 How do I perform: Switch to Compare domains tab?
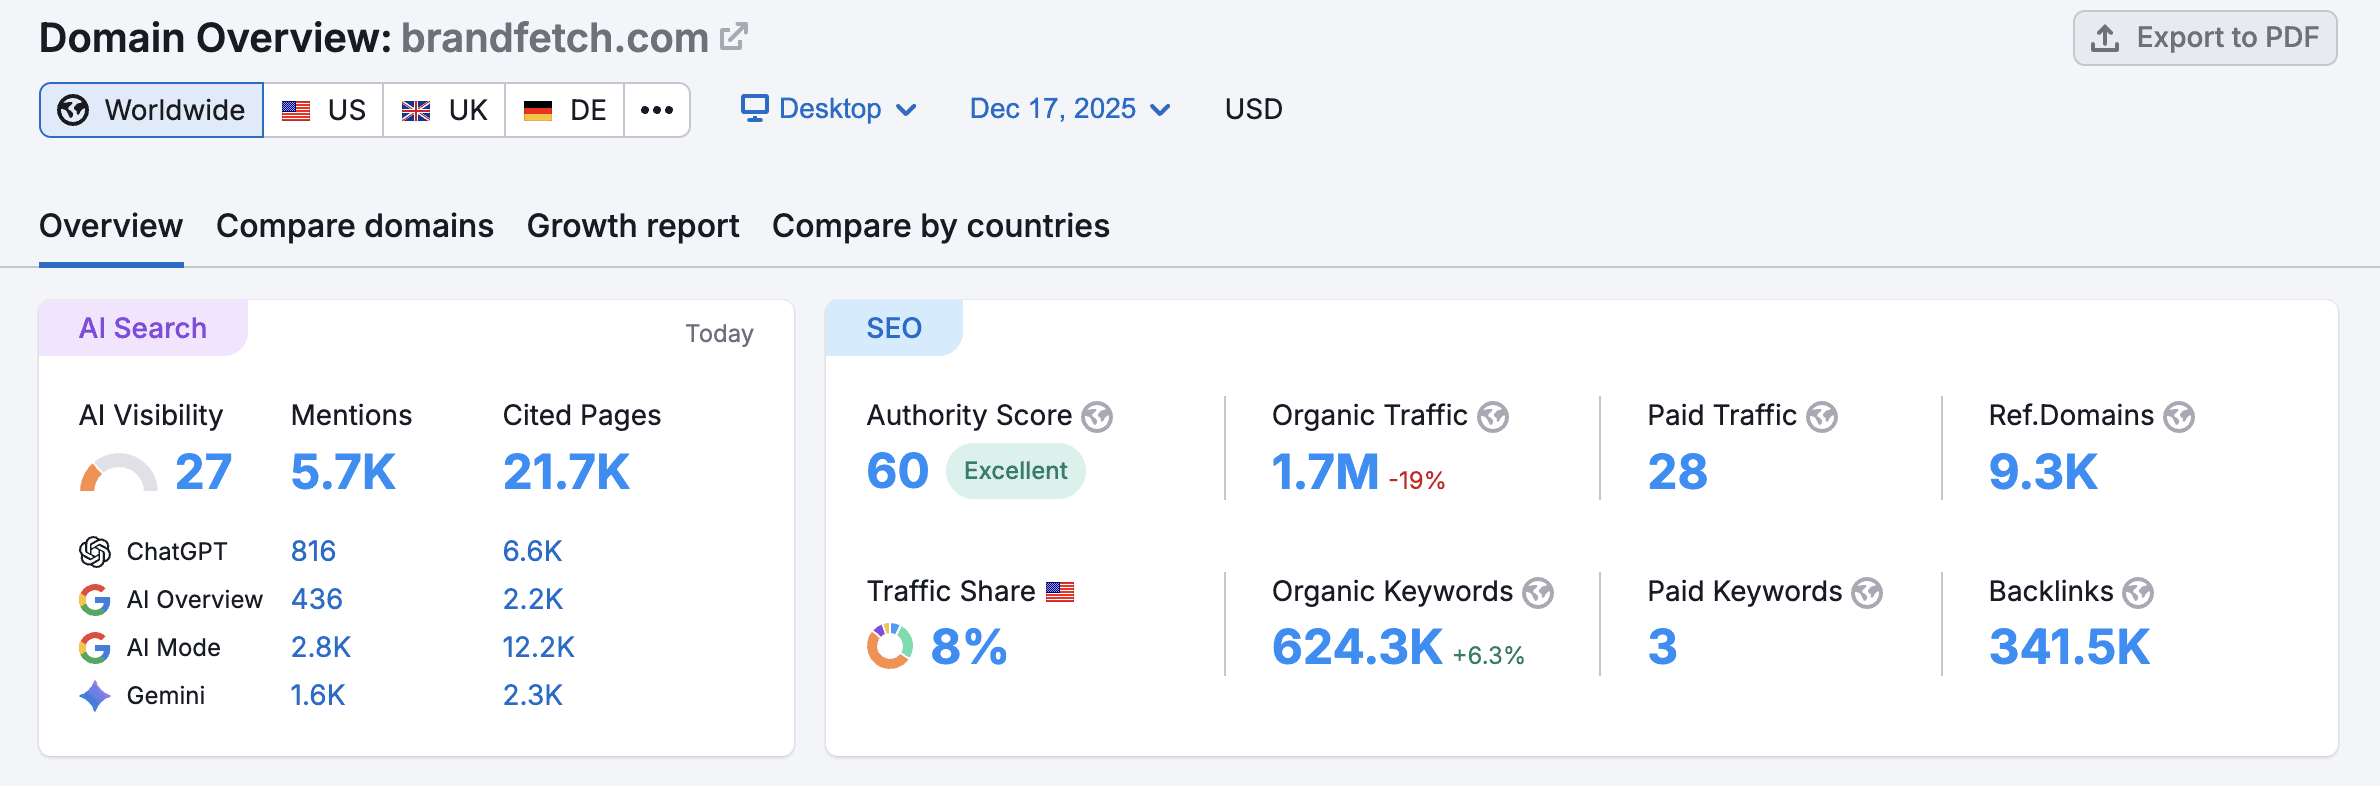coord(355,226)
